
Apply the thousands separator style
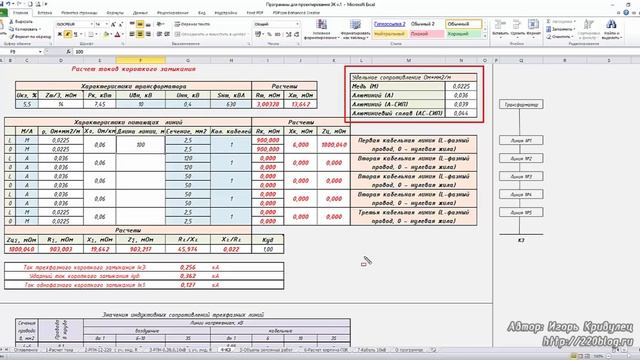tap(277, 34)
